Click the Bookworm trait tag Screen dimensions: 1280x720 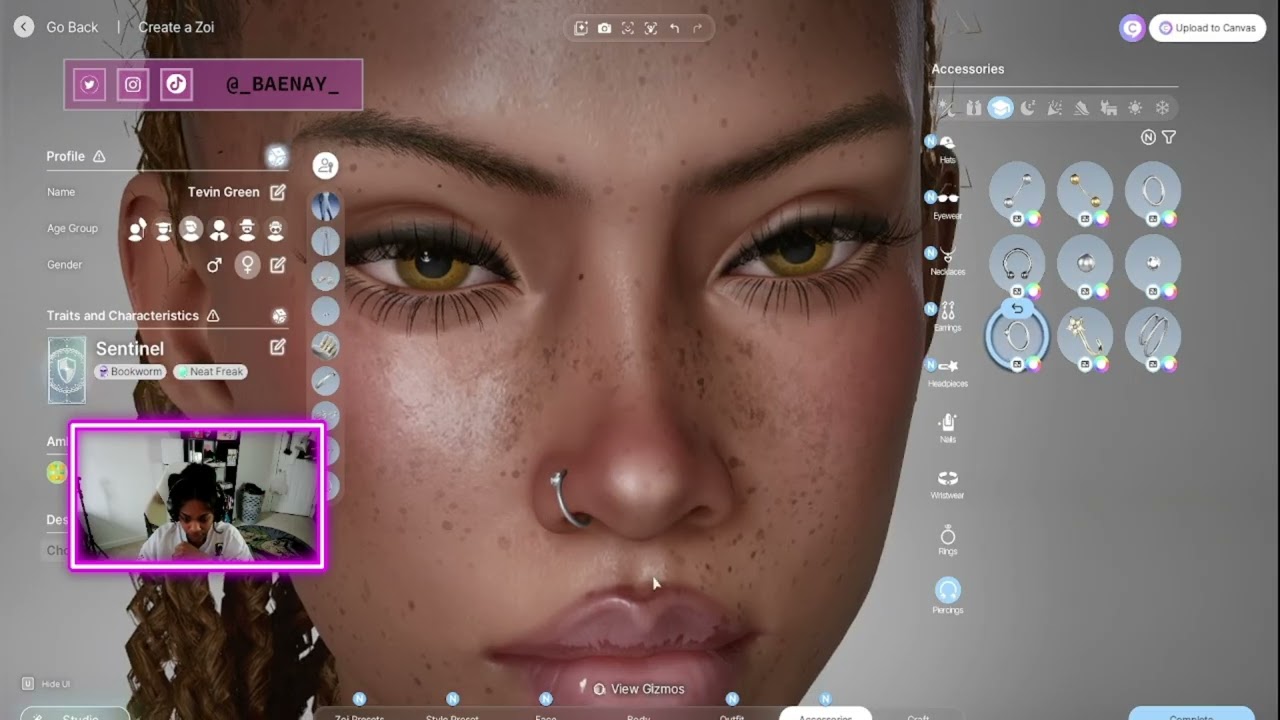coord(130,372)
